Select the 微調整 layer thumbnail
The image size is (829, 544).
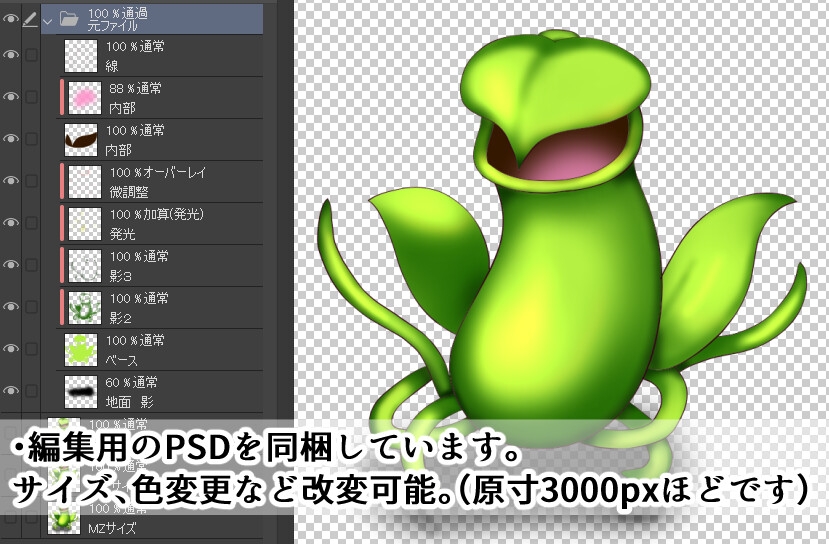pos(85,182)
